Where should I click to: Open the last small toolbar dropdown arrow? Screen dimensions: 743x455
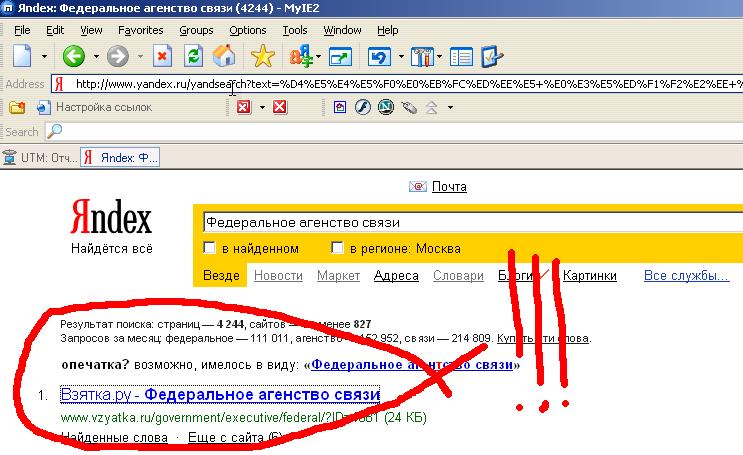click(450, 108)
